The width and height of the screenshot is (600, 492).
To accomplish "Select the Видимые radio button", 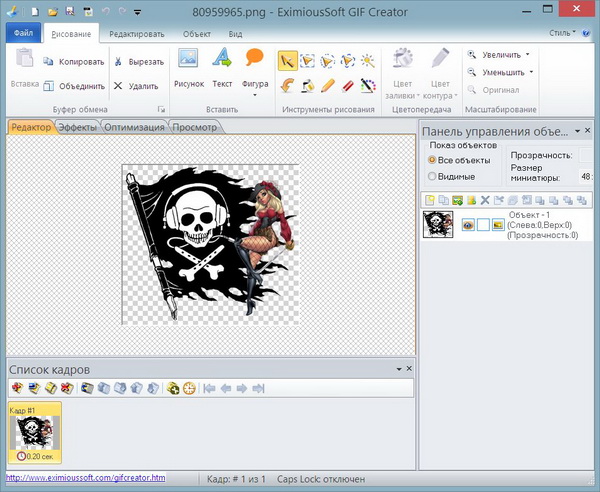I will (432, 177).
